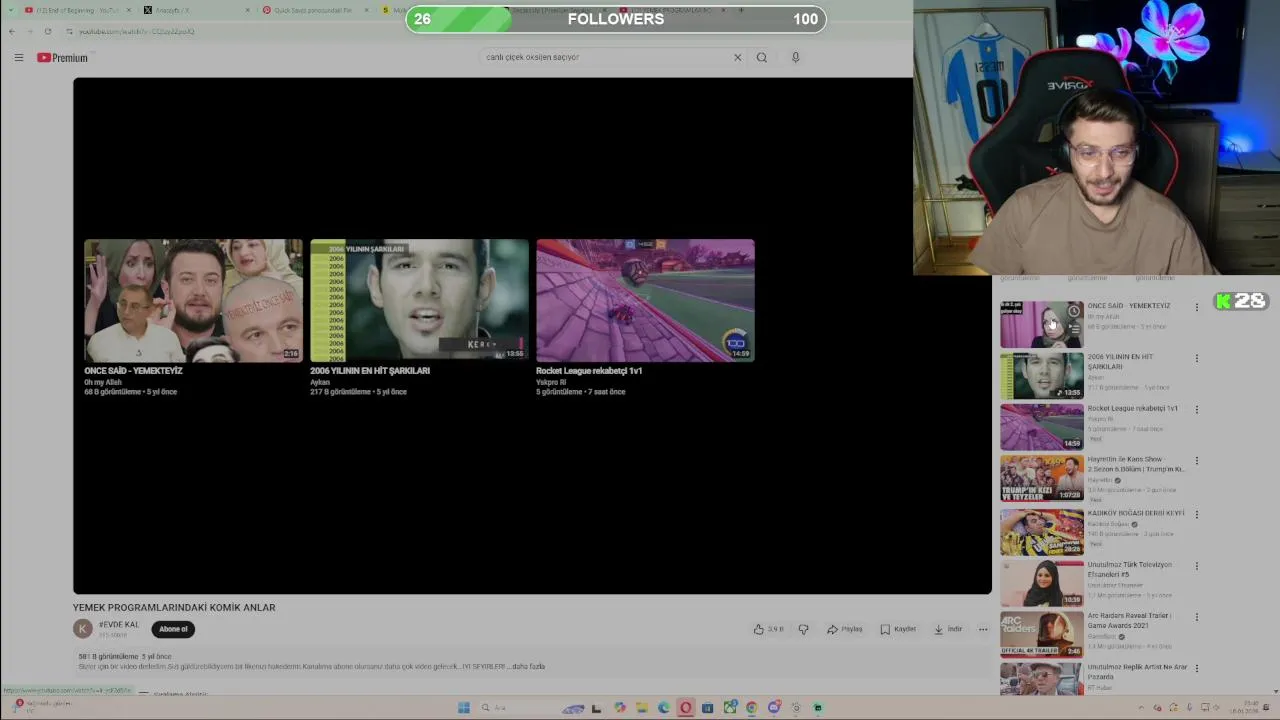
Task: Clear the search box with X
Action: [x=738, y=57]
